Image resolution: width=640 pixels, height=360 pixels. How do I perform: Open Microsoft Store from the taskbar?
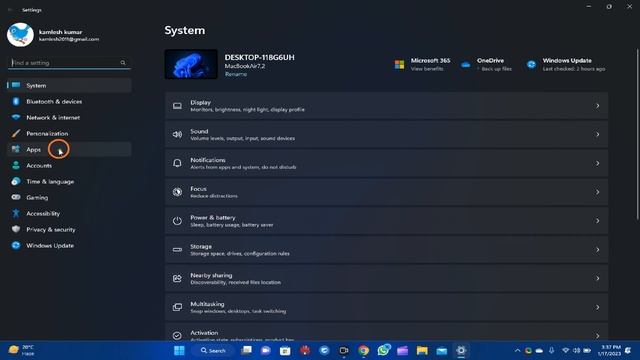click(x=285, y=350)
